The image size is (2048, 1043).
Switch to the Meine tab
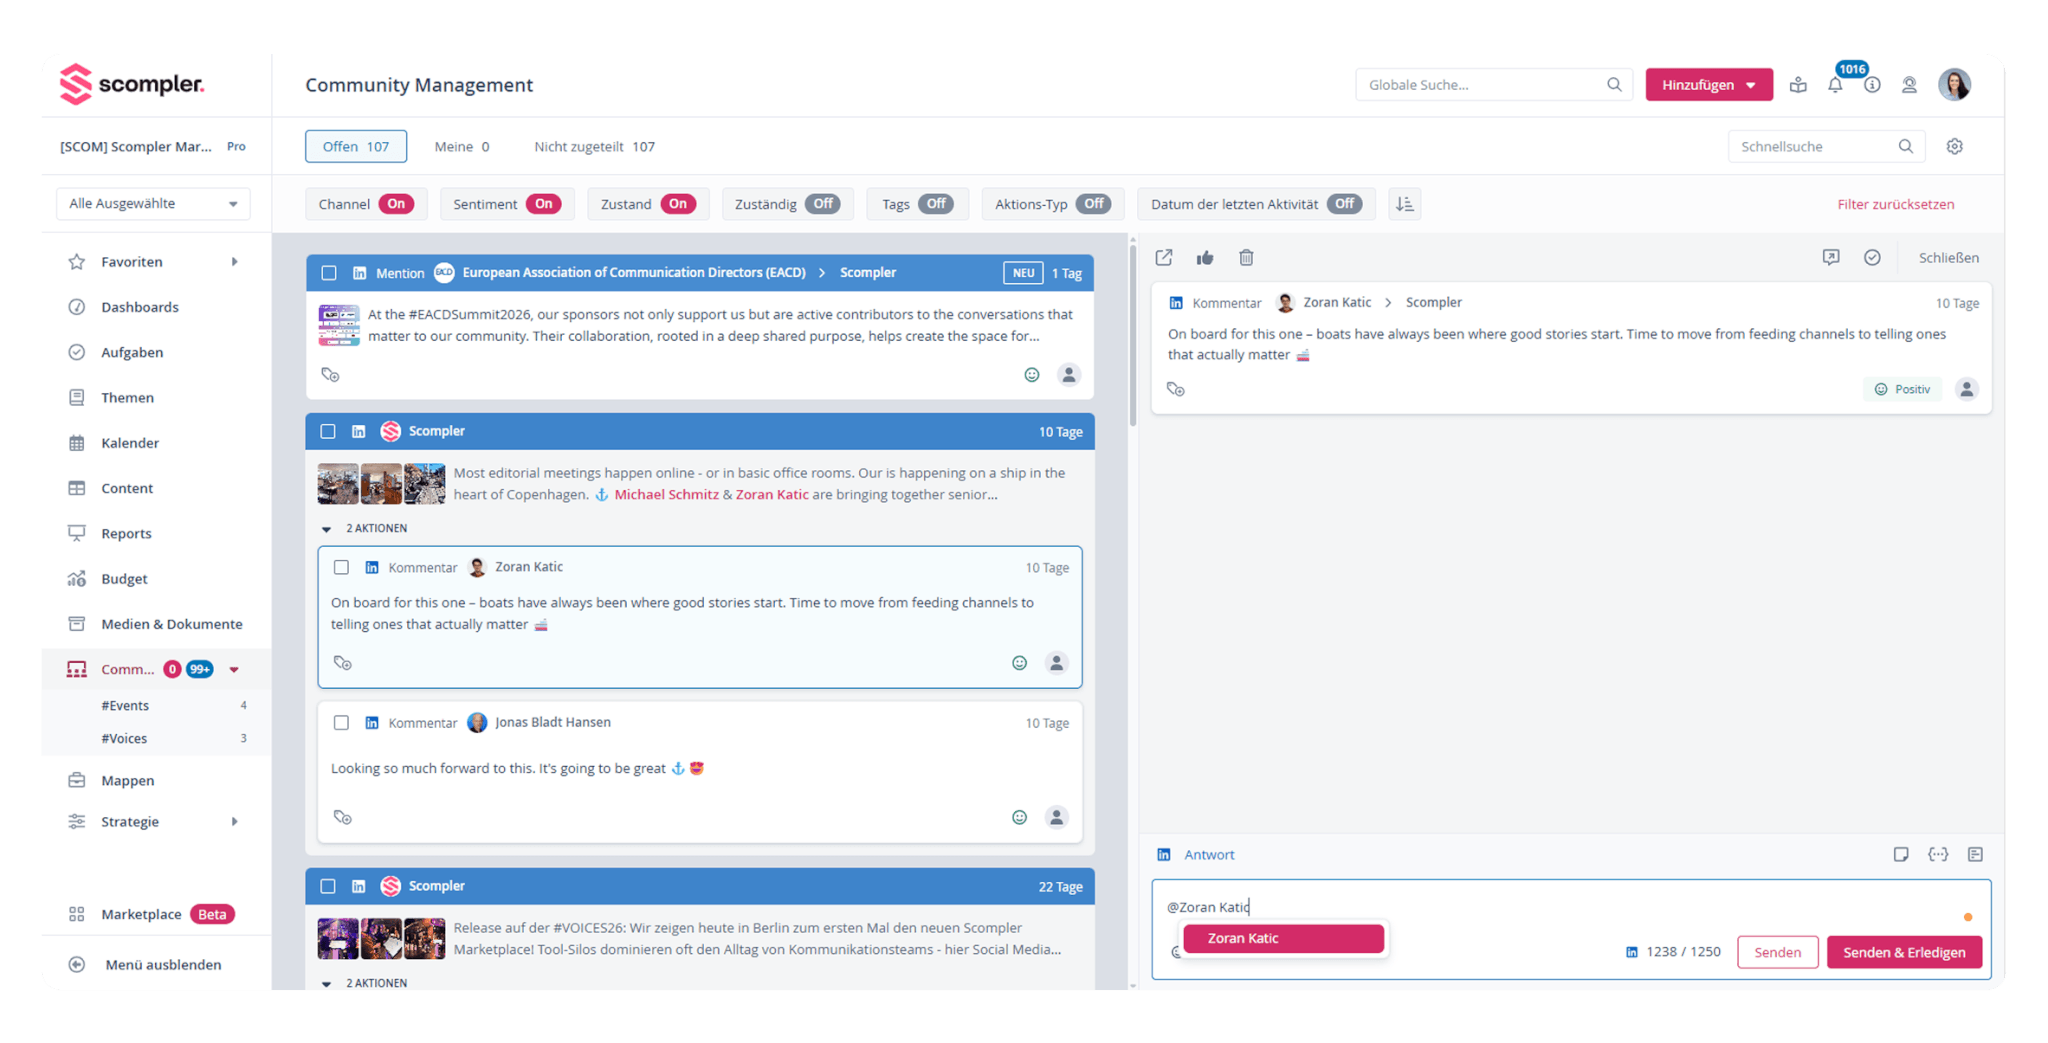coord(461,146)
